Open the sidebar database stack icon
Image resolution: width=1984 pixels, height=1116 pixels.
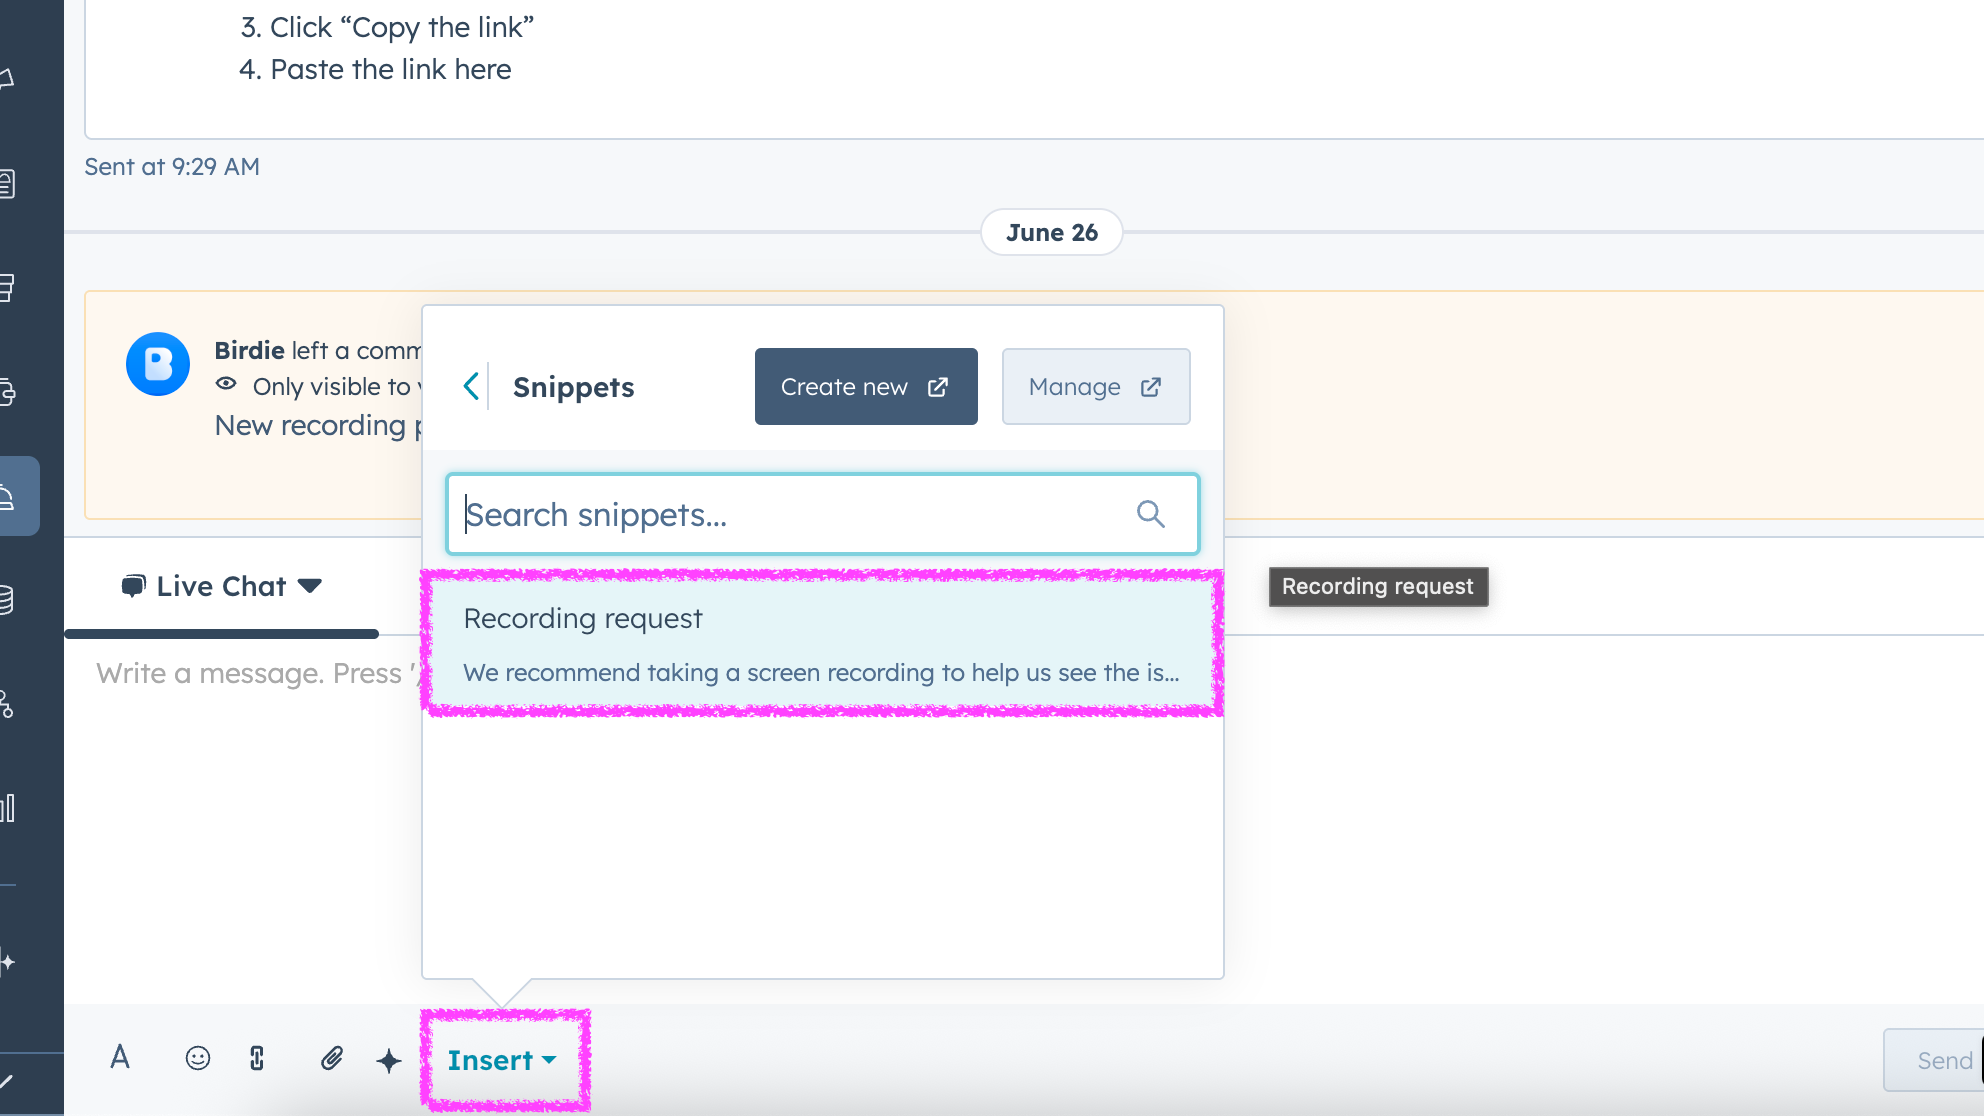point(6,600)
